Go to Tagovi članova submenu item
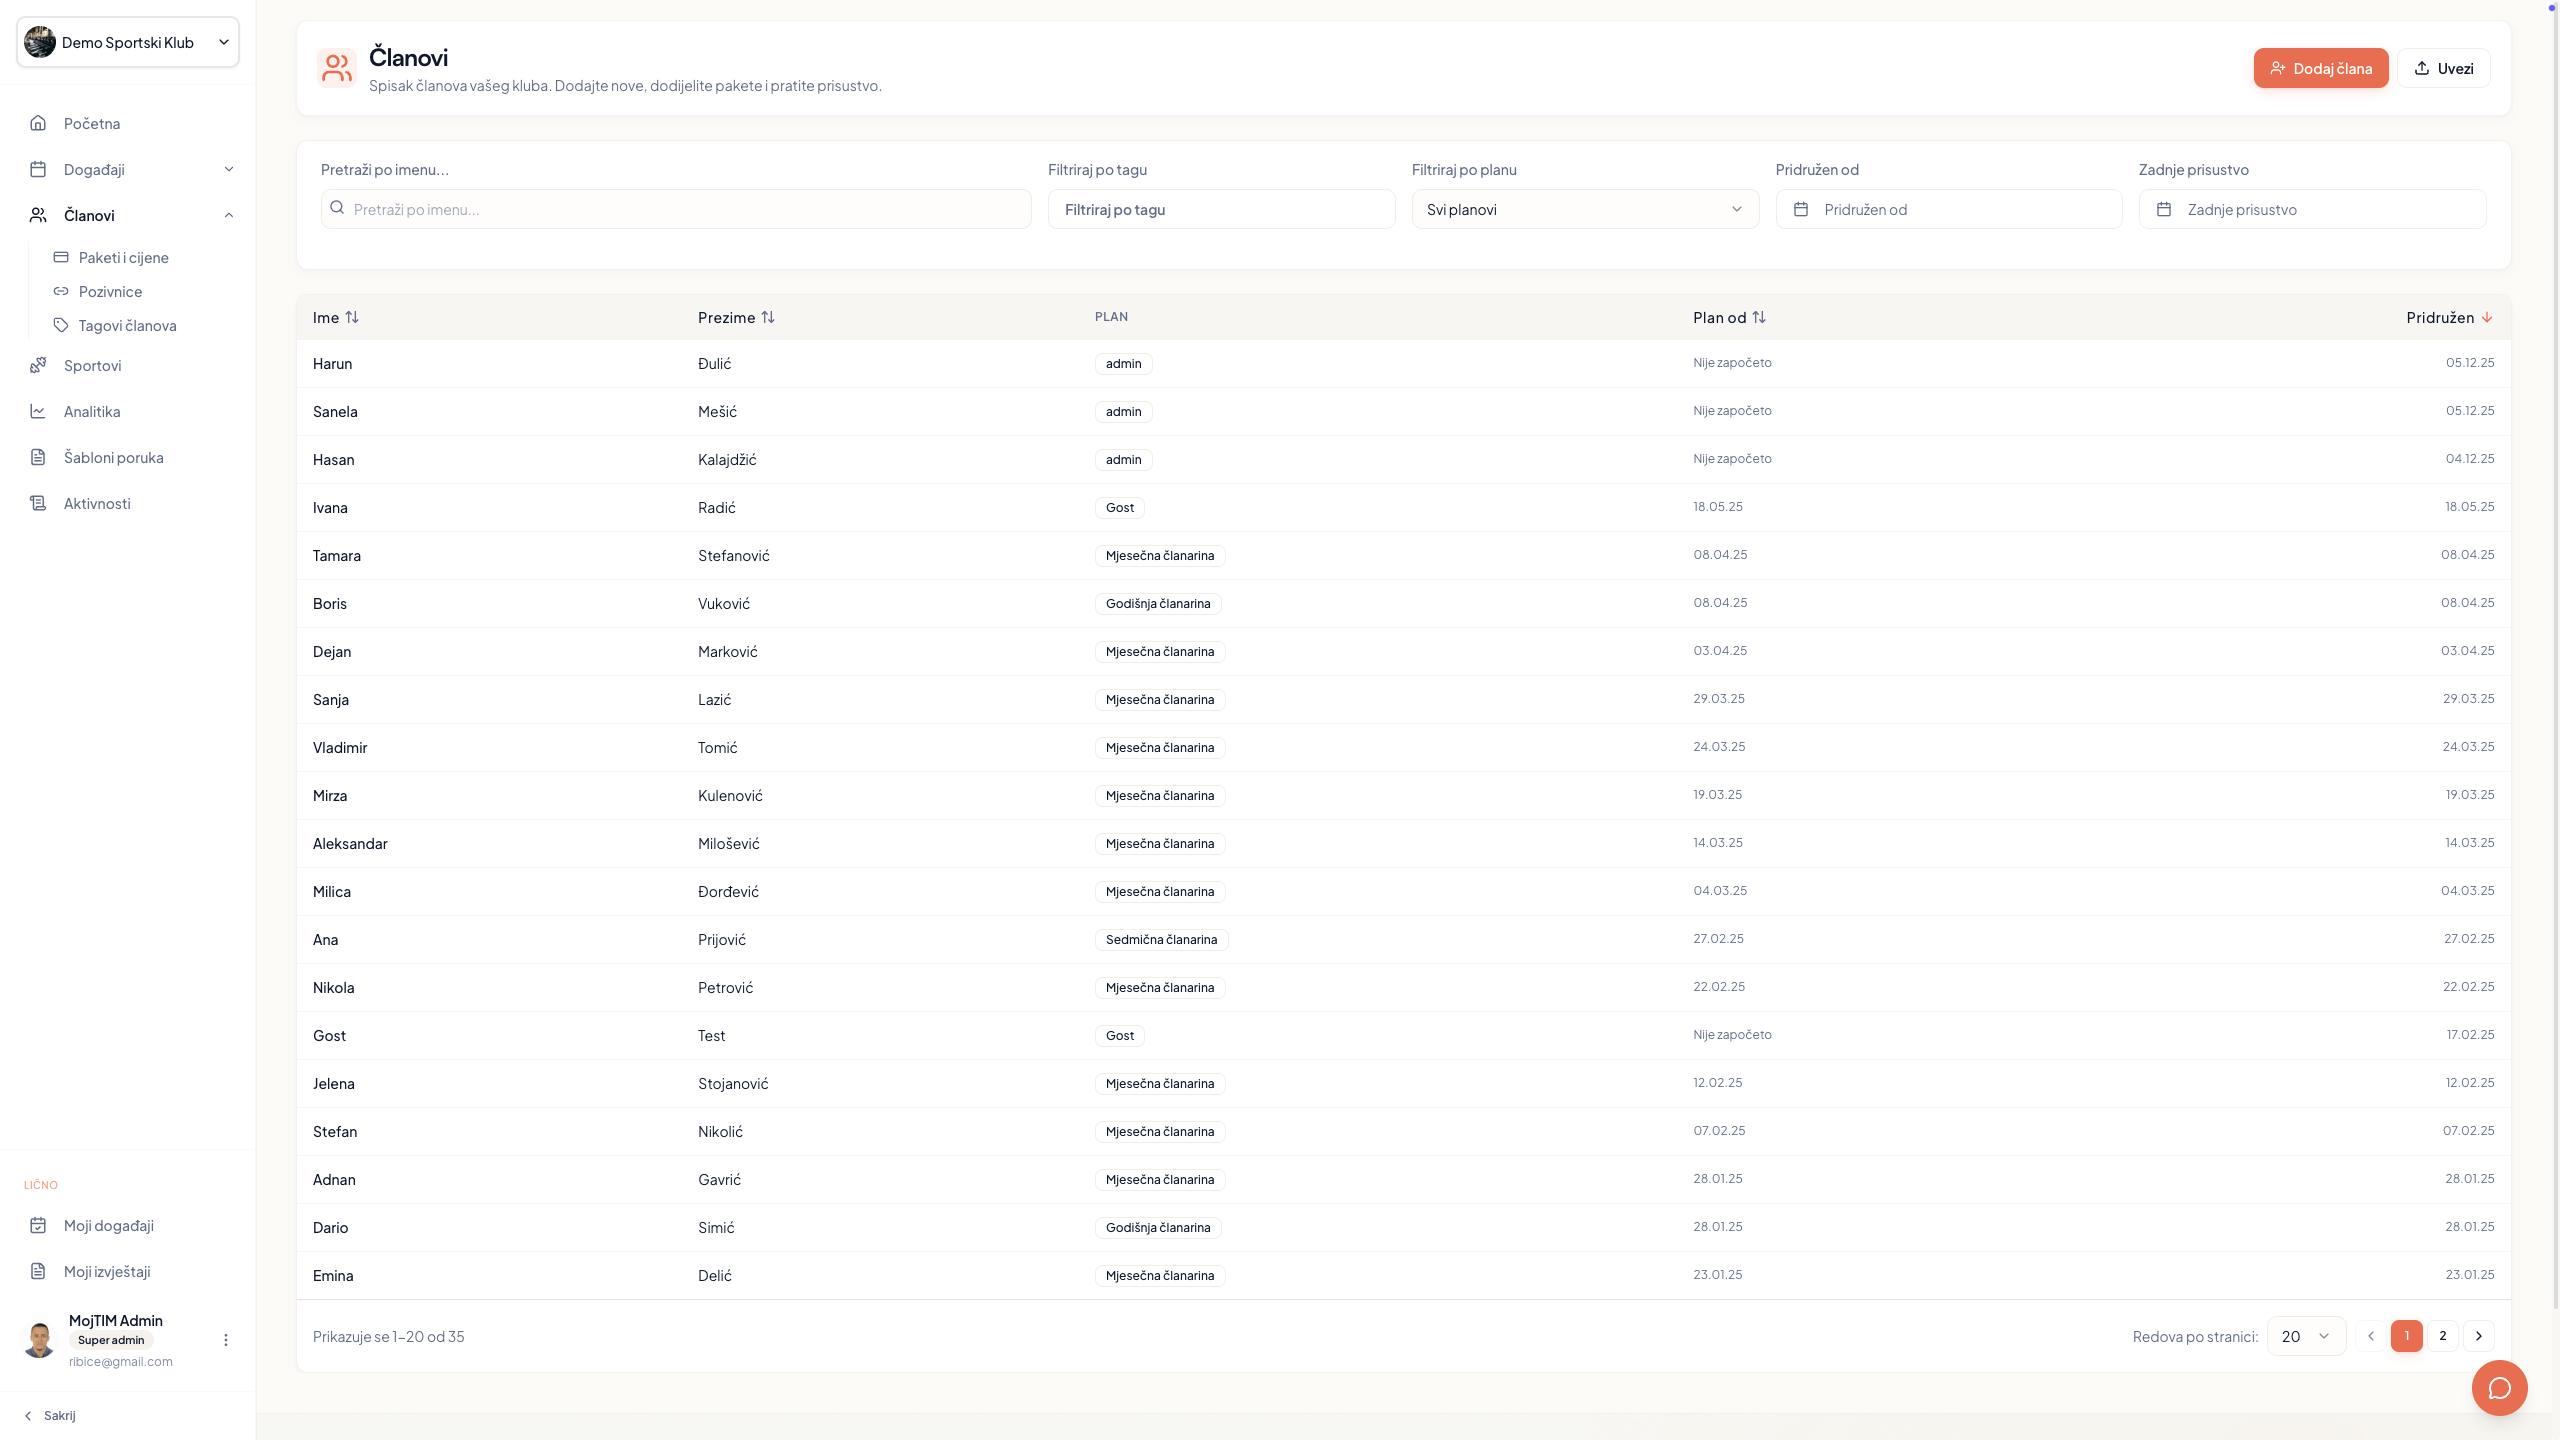 (127, 325)
